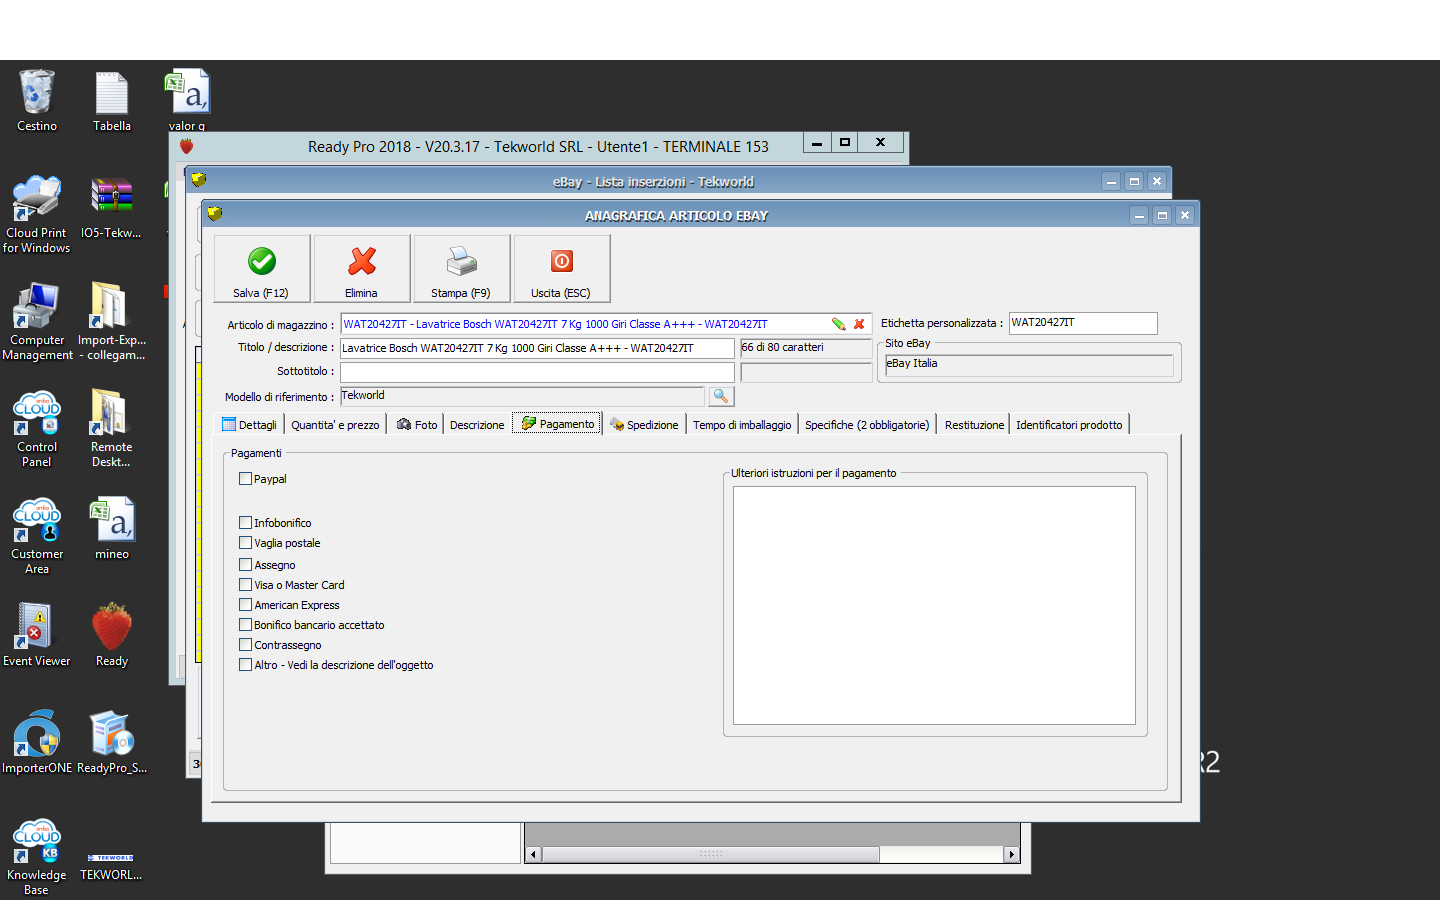Click the Uscita (ESC) exit button
The width and height of the screenshot is (1440, 900).
click(x=562, y=268)
